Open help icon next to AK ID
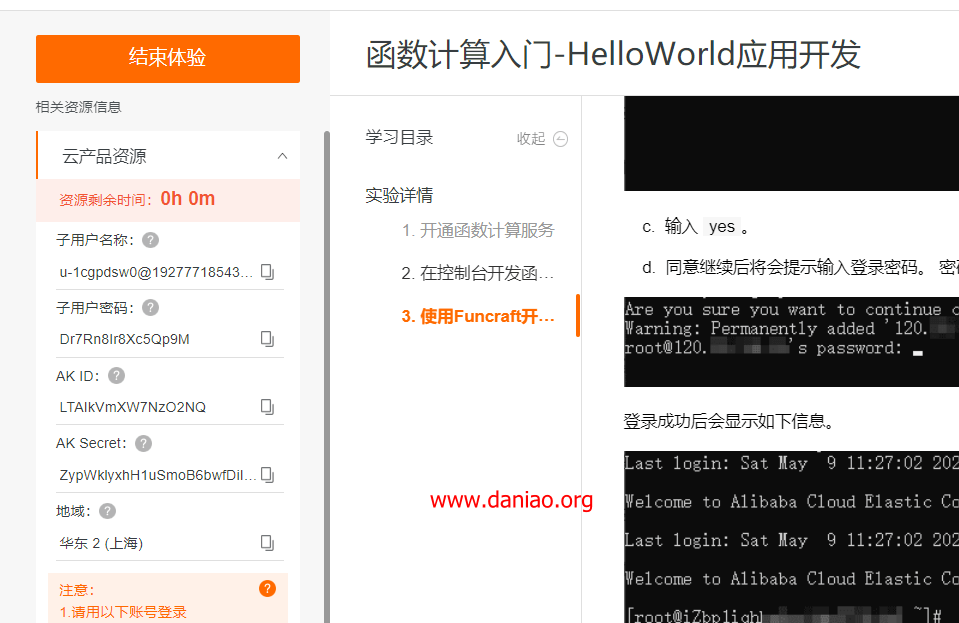Image resolution: width=959 pixels, height=623 pixels. tap(116, 375)
